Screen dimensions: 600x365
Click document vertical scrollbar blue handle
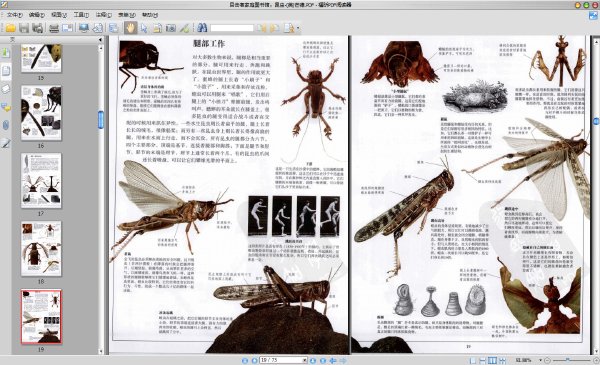(x=596, y=121)
